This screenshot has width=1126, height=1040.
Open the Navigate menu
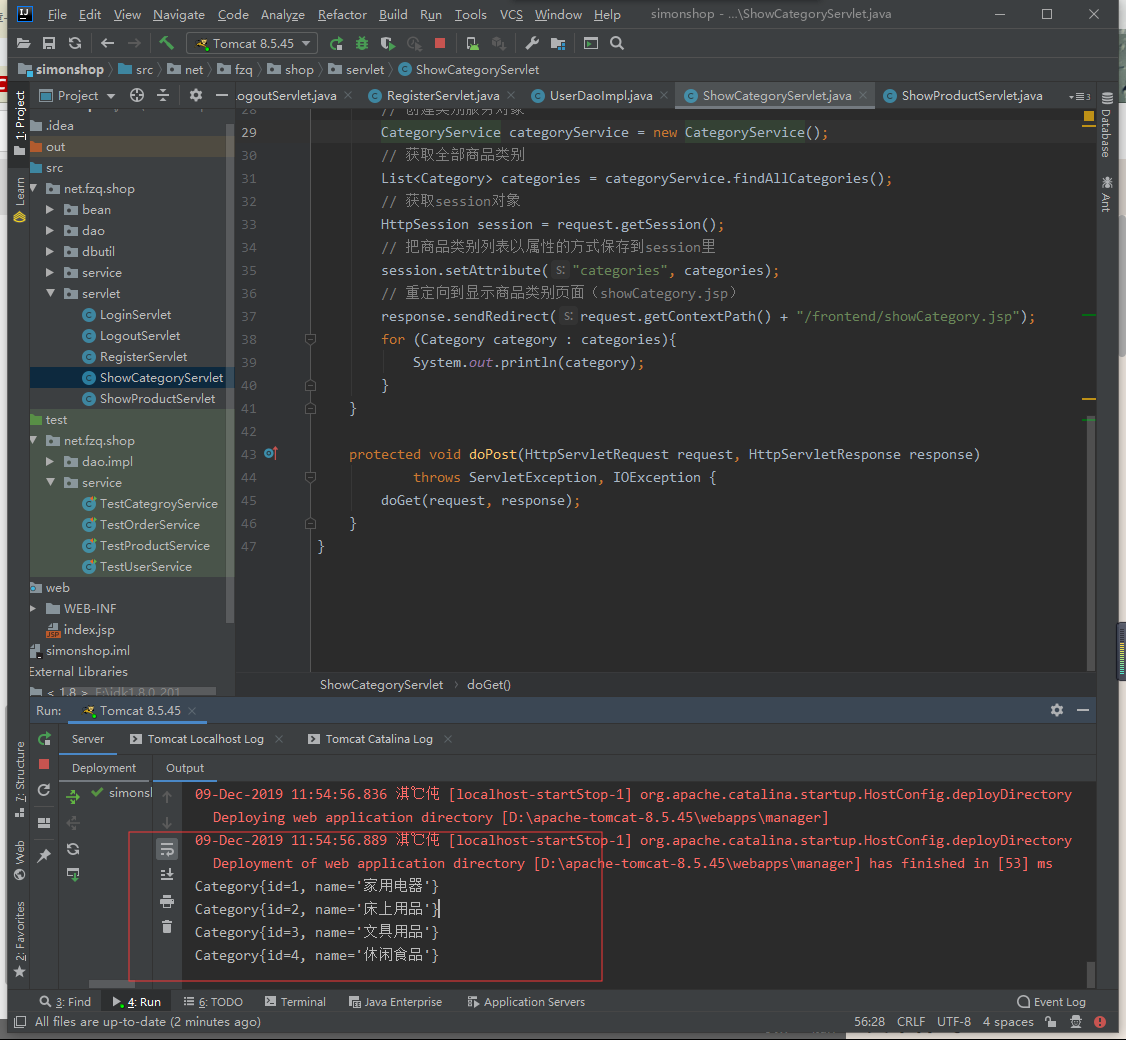pyautogui.click(x=179, y=14)
